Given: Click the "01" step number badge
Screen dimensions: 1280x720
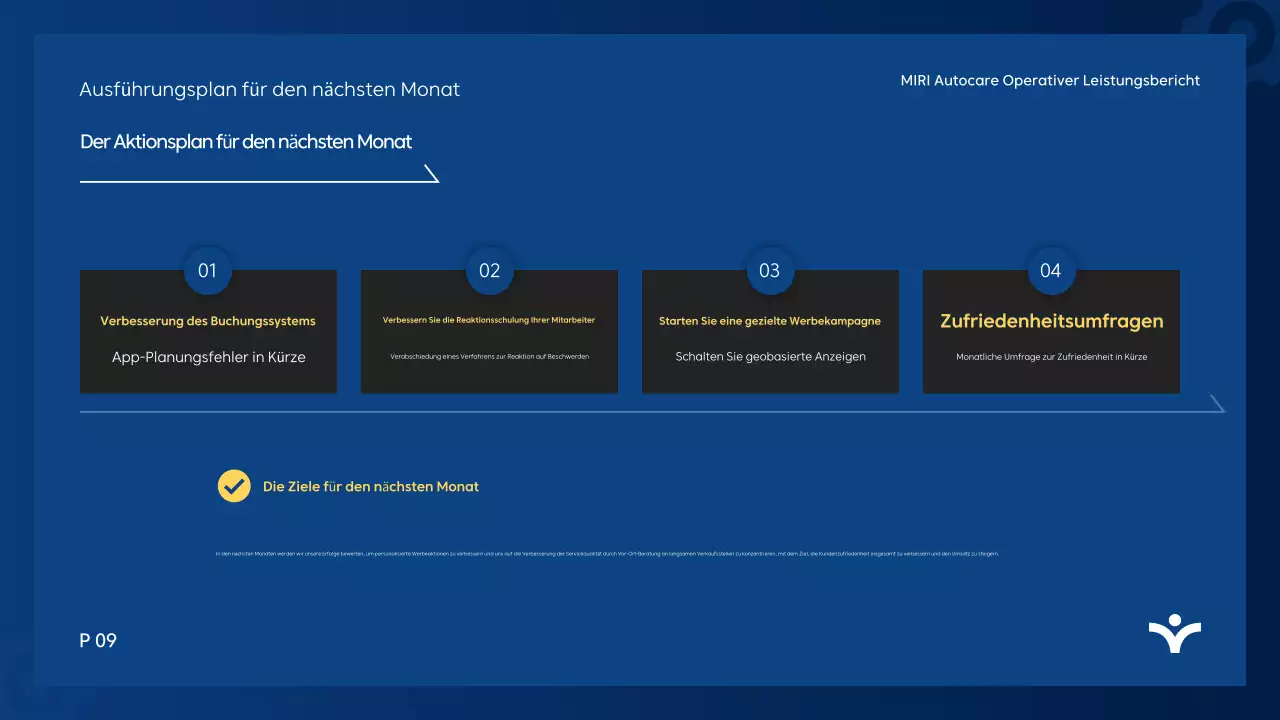Looking at the screenshot, I should [x=208, y=270].
